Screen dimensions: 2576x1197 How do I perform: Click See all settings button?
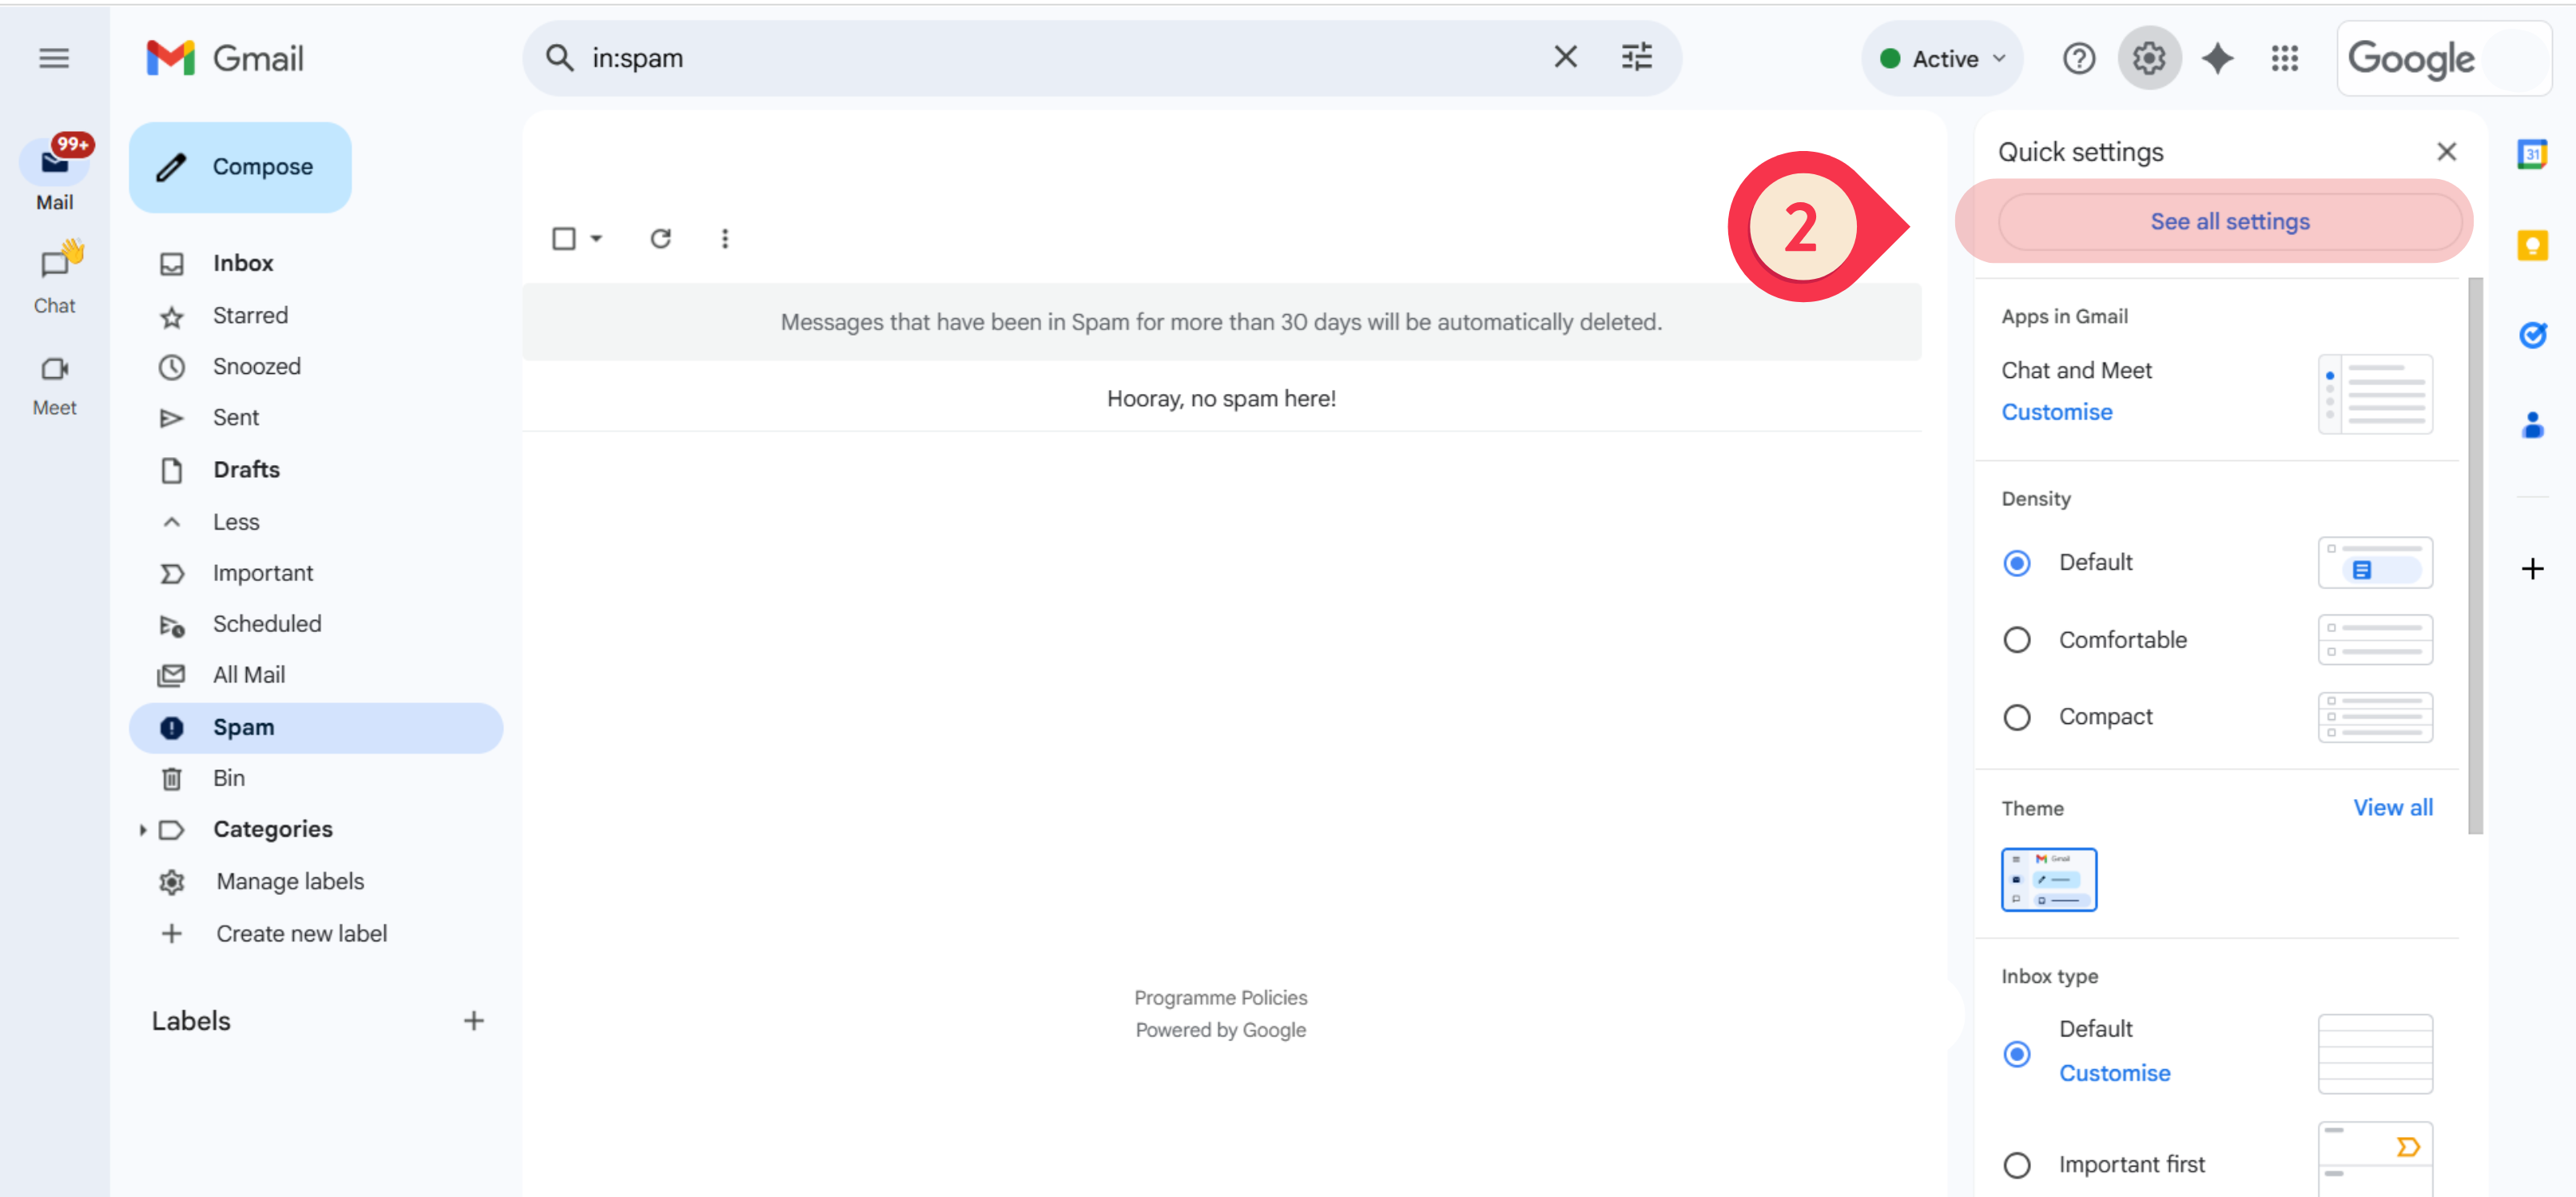pos(2229,222)
